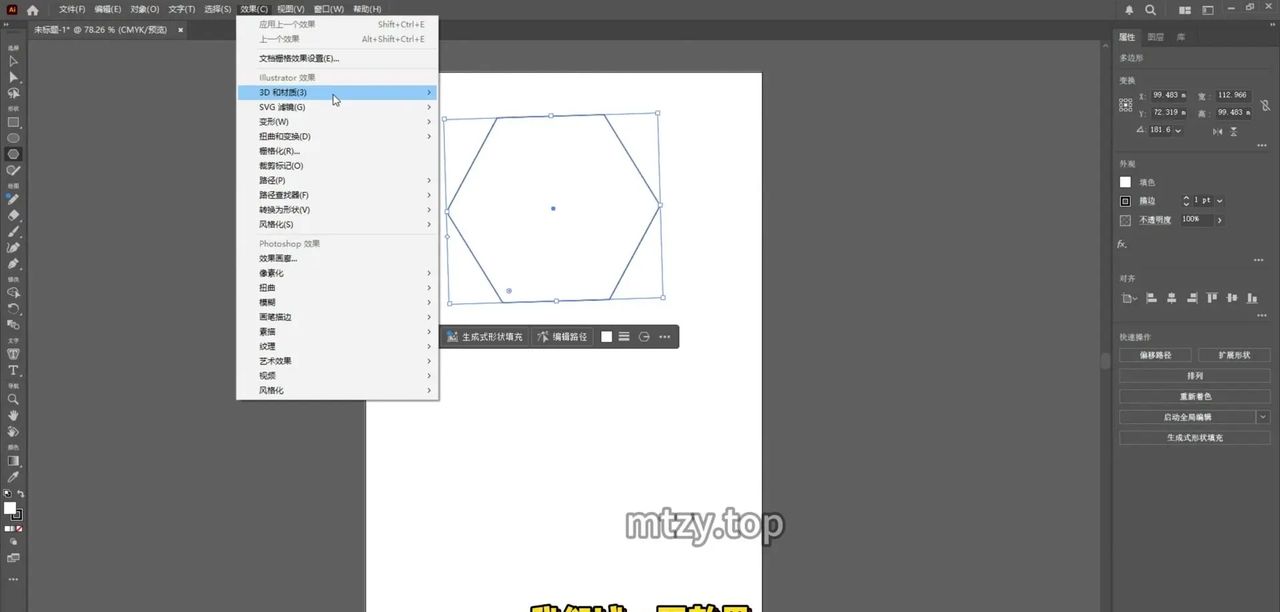Swap fill and stroke colors arrow
The image size is (1280, 612).
[21, 494]
